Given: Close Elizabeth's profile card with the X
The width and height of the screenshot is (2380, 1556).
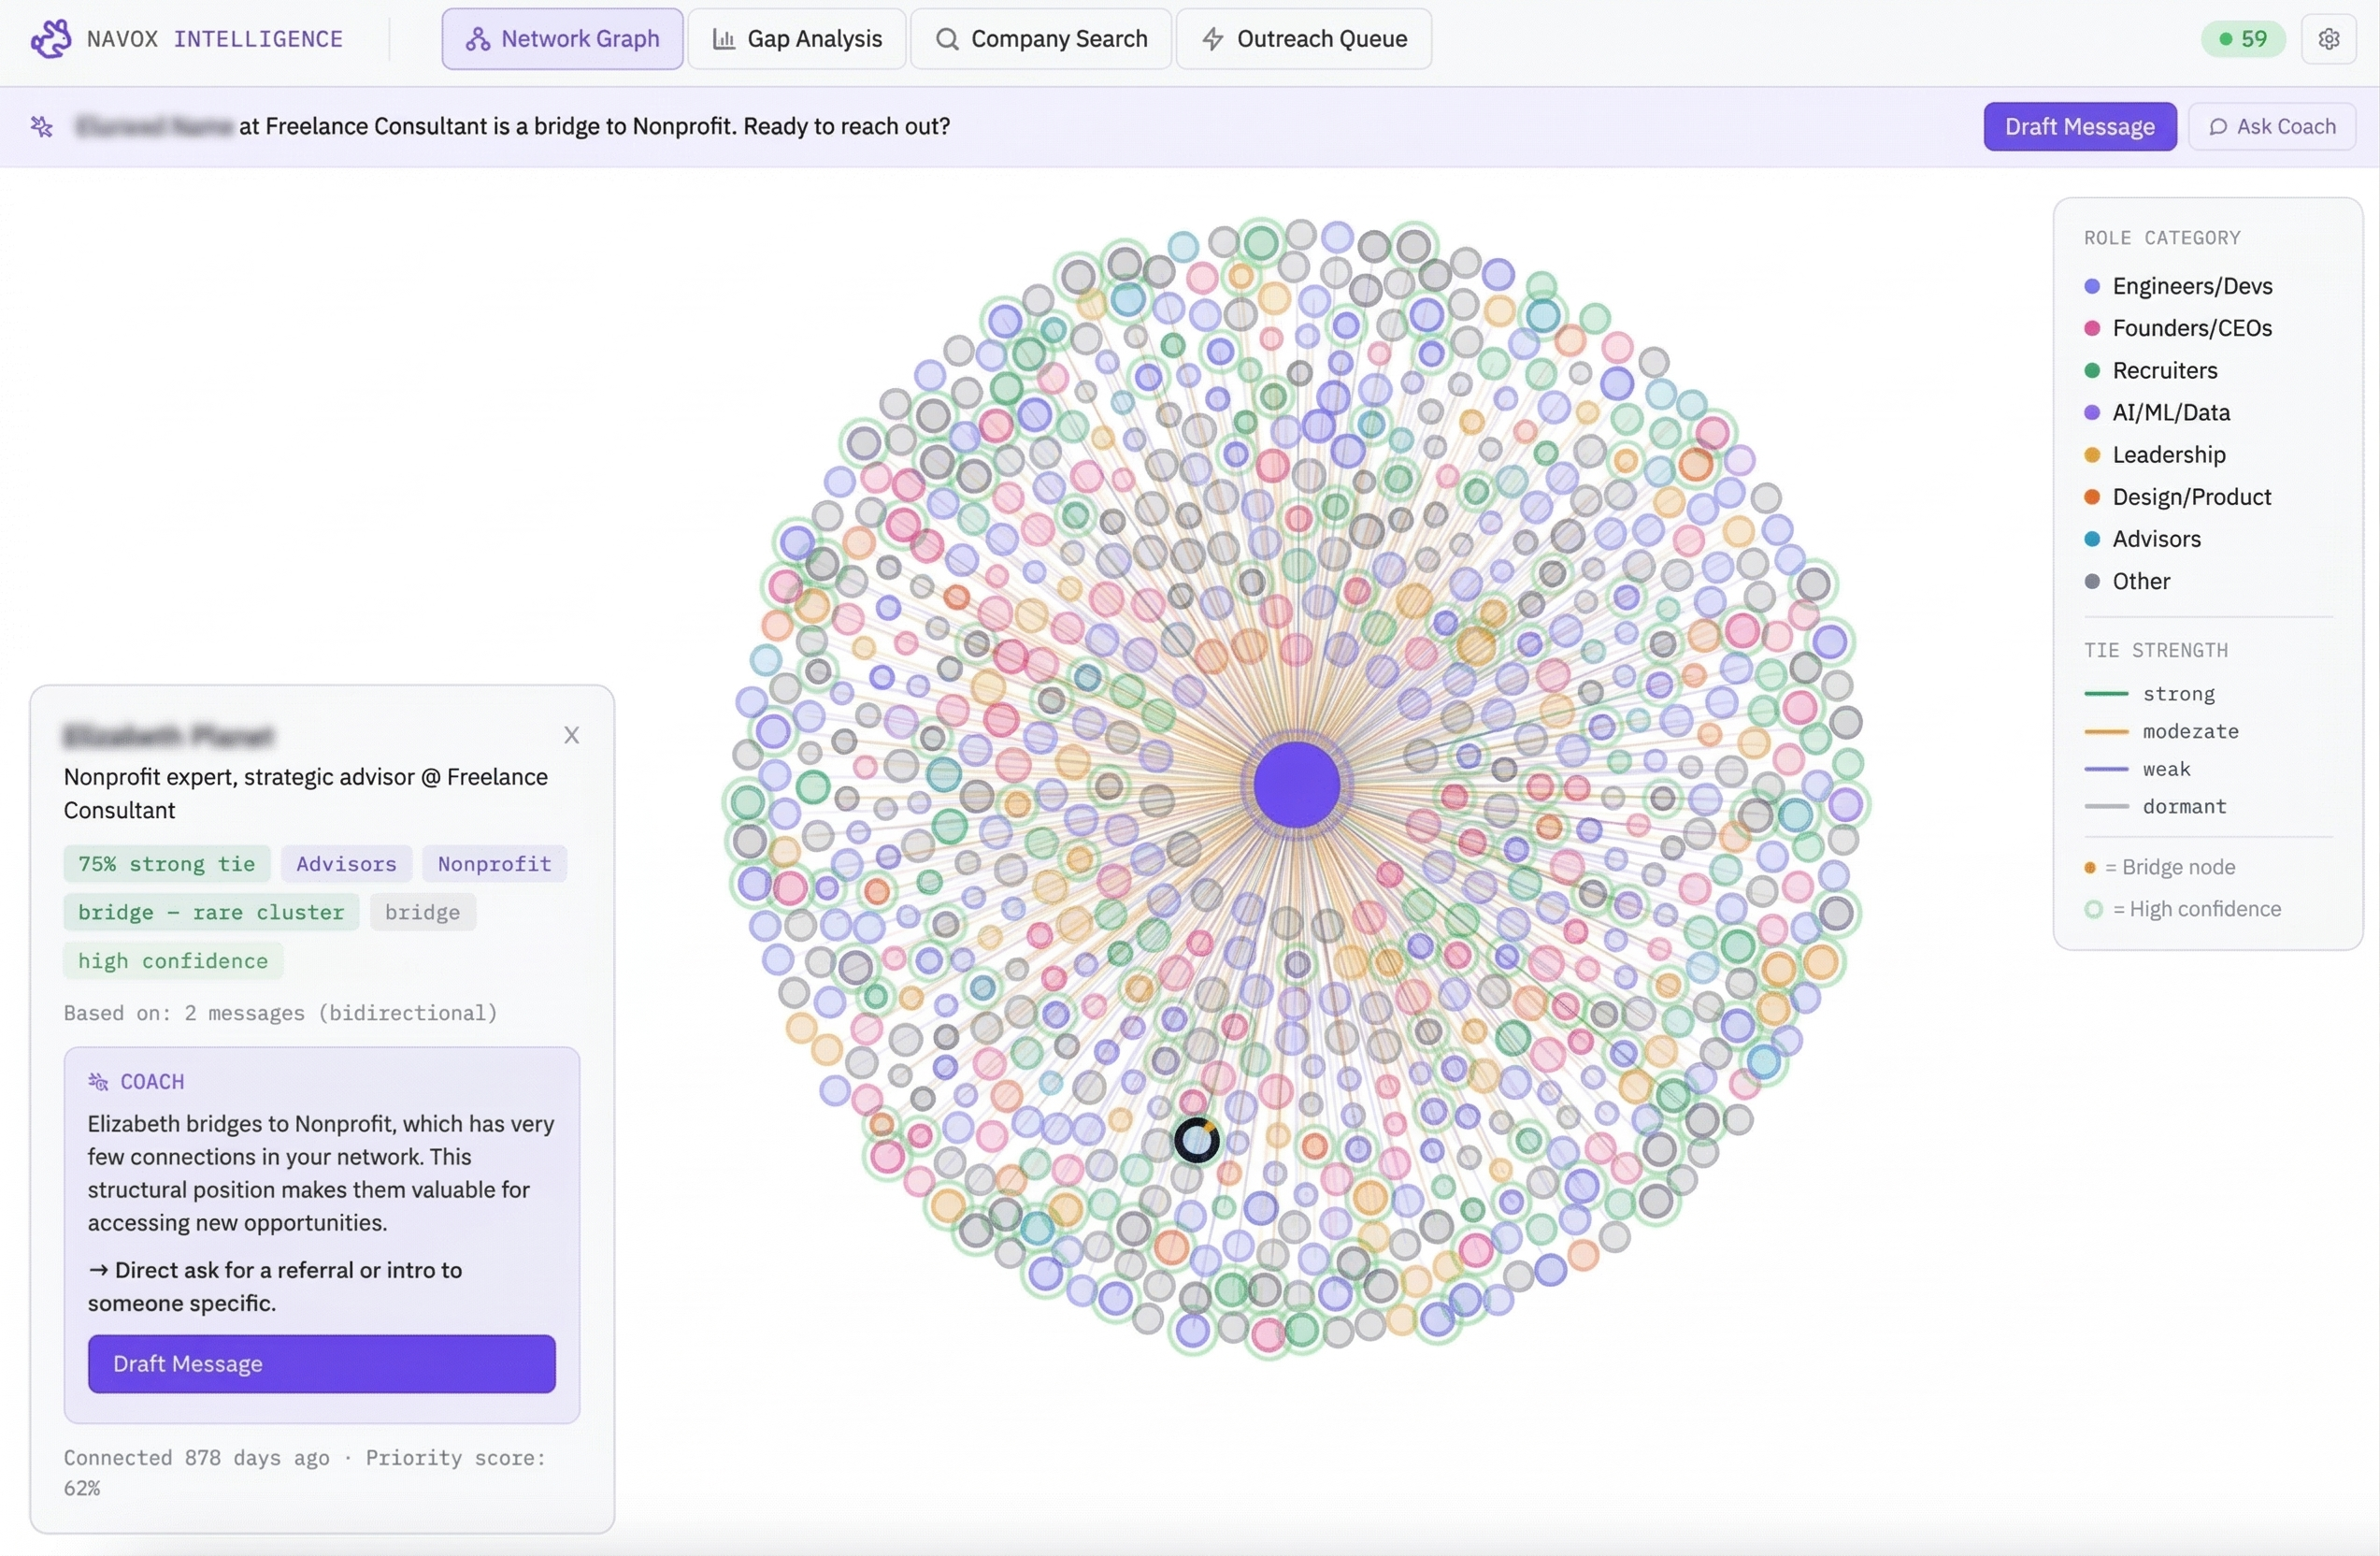Looking at the screenshot, I should pyautogui.click(x=571, y=735).
